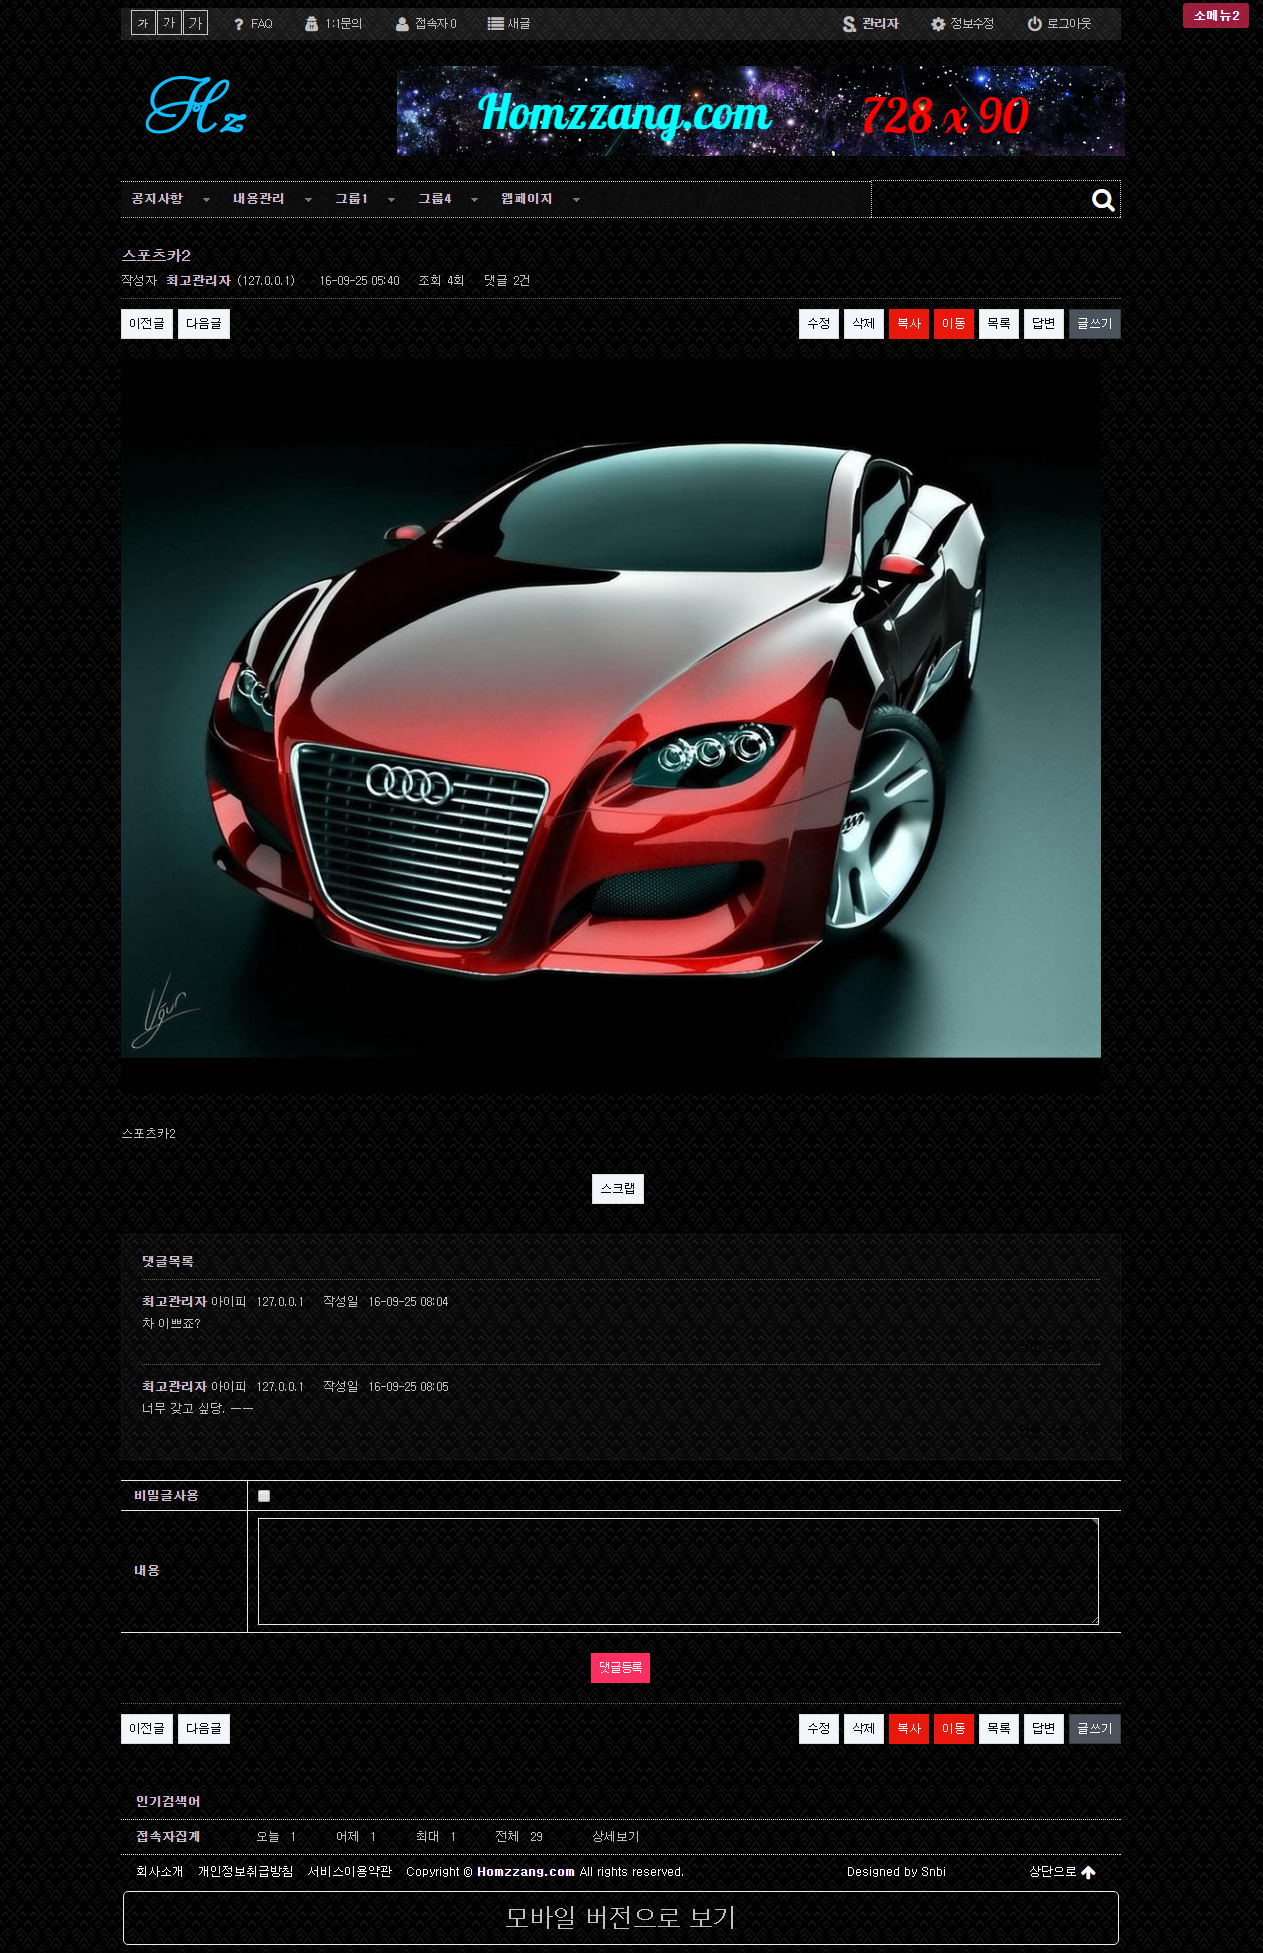Open 1:1 inquiry icon in top bar
The image size is (1263, 1953).
click(x=312, y=24)
